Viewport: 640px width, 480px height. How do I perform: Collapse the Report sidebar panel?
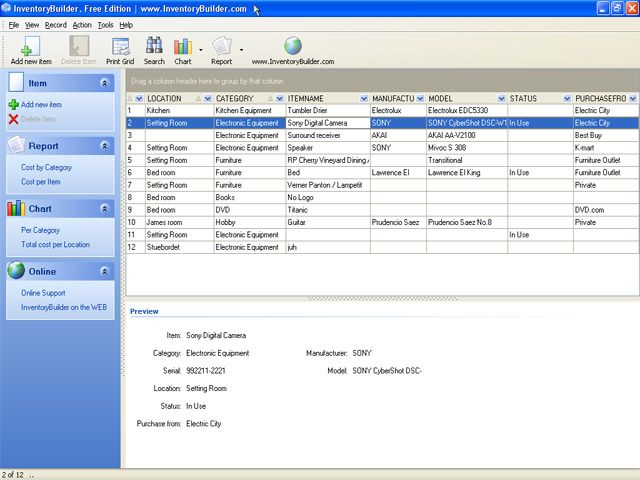pyautogui.click(x=104, y=146)
